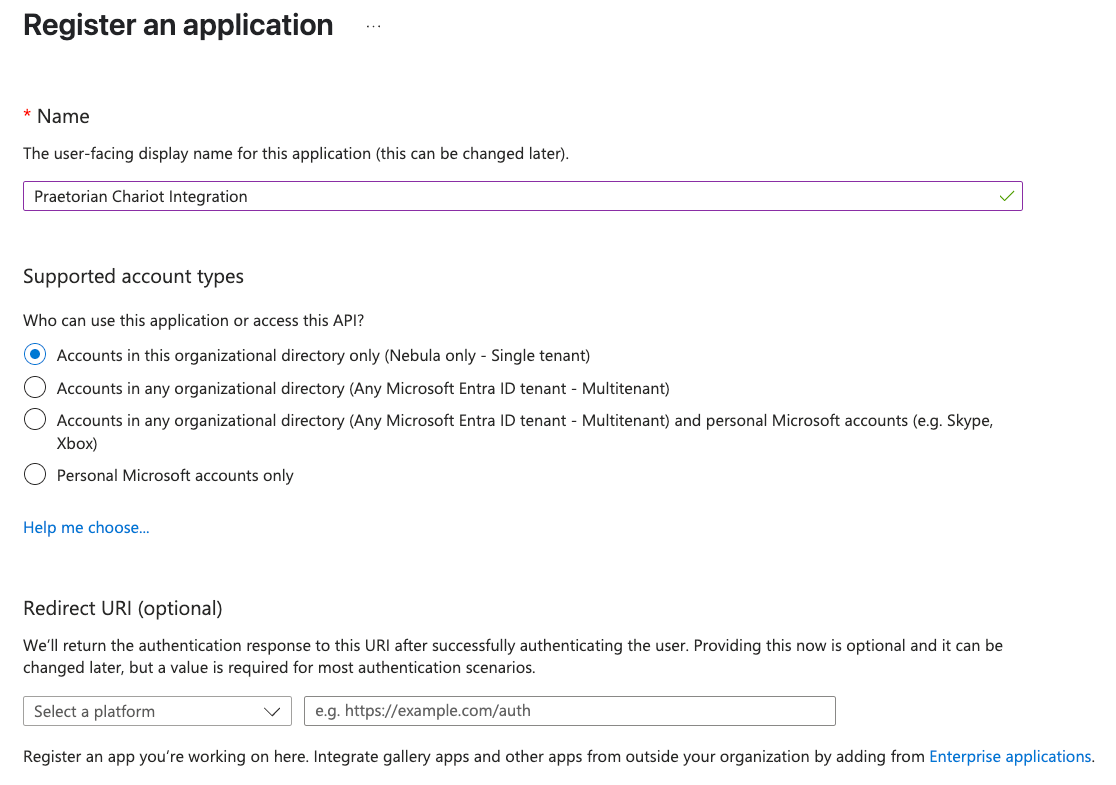Select single tenant organizational directory only option

point(35,354)
